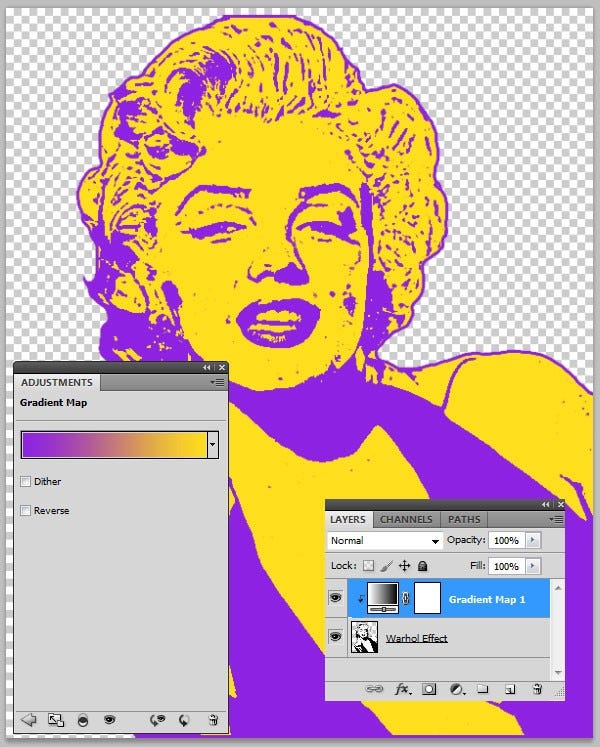Select the Layers tab
Viewport: 600px width, 747px height.
coord(348,519)
